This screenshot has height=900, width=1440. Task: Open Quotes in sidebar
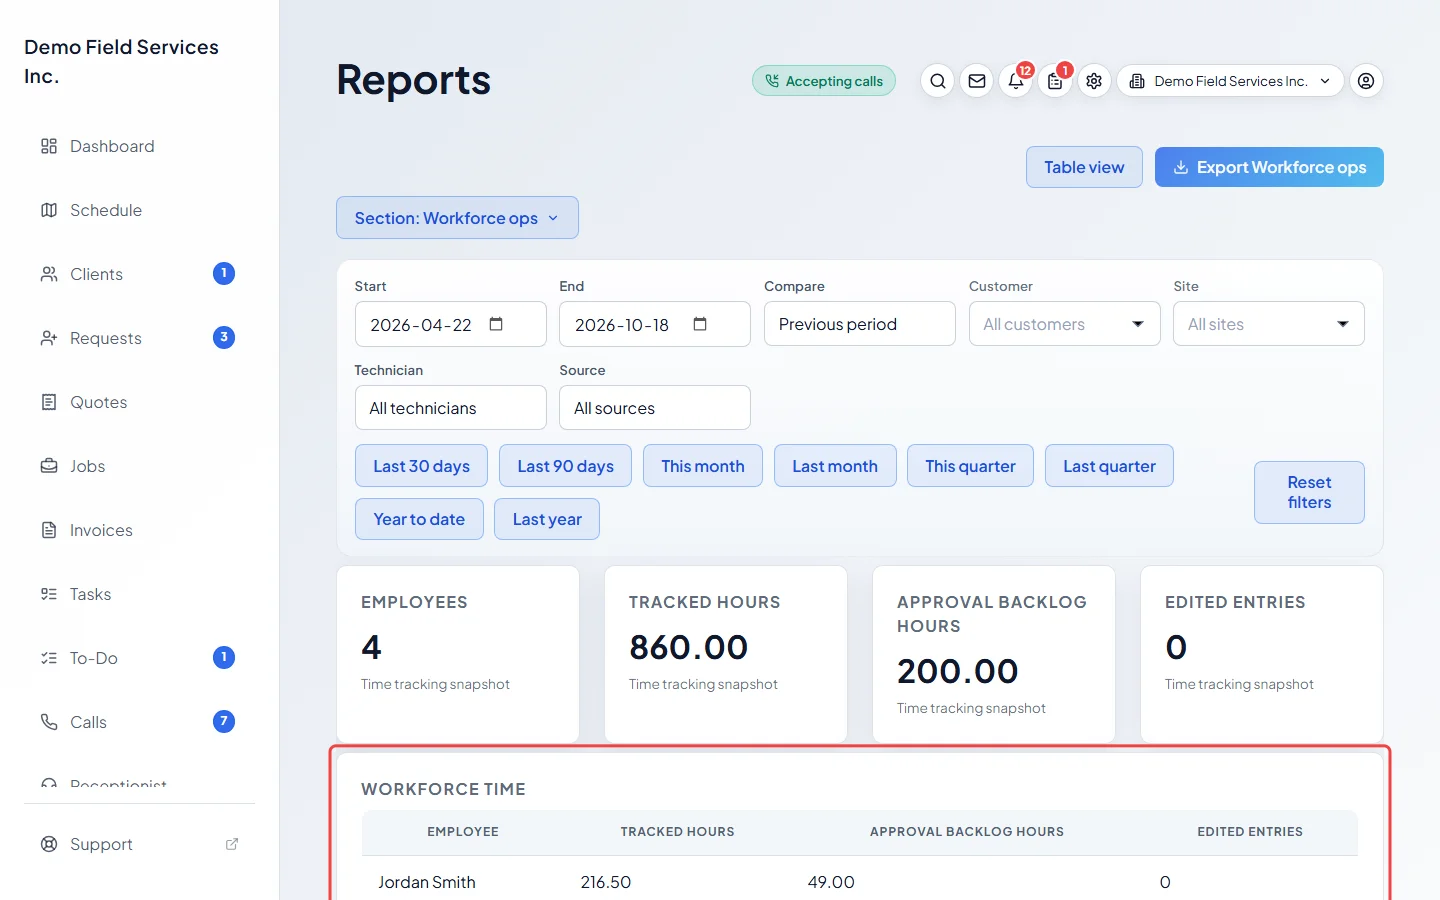(140, 402)
